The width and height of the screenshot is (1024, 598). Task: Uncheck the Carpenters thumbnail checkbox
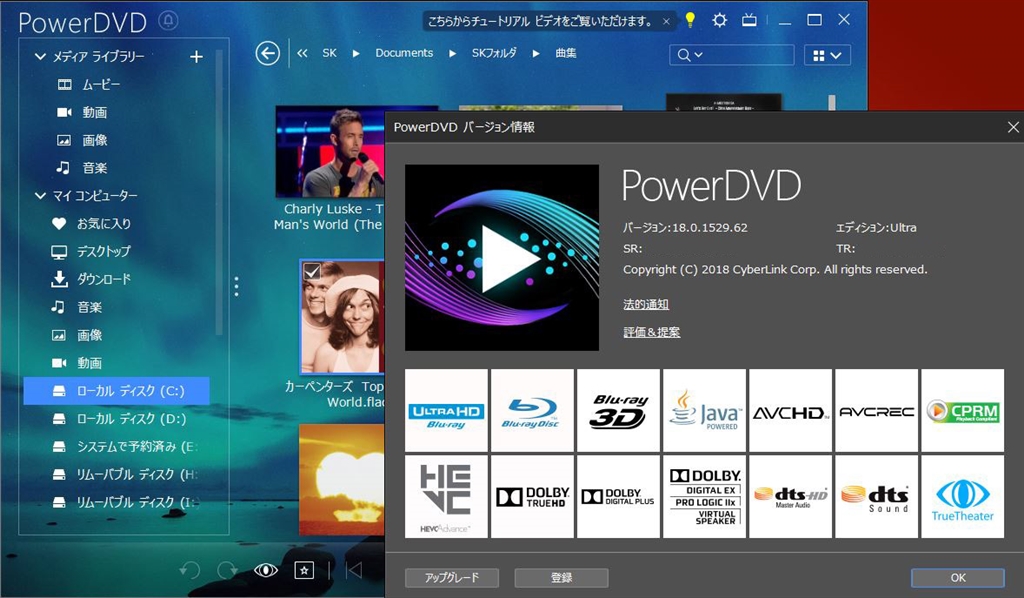click(312, 271)
